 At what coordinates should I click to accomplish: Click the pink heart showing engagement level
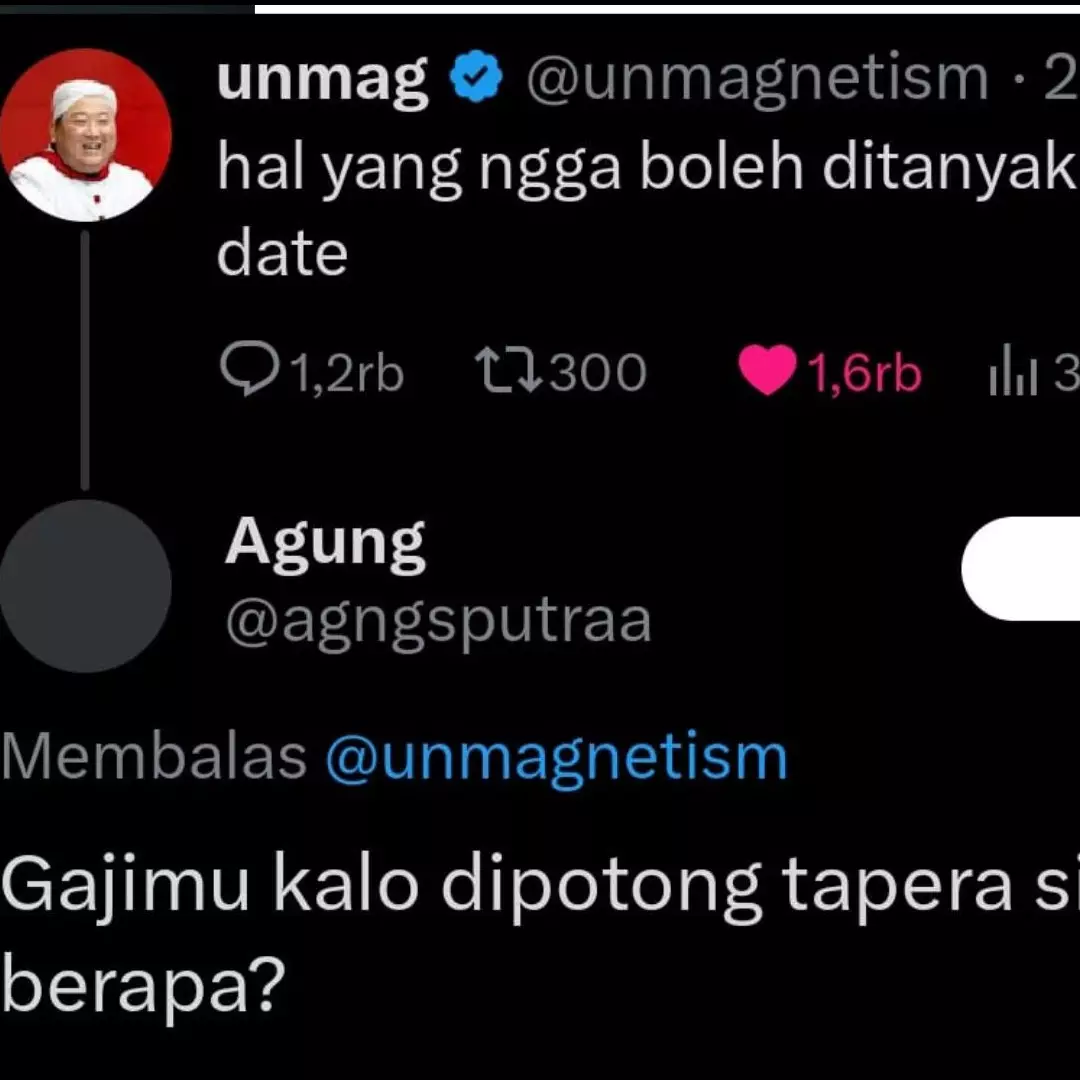point(766,370)
